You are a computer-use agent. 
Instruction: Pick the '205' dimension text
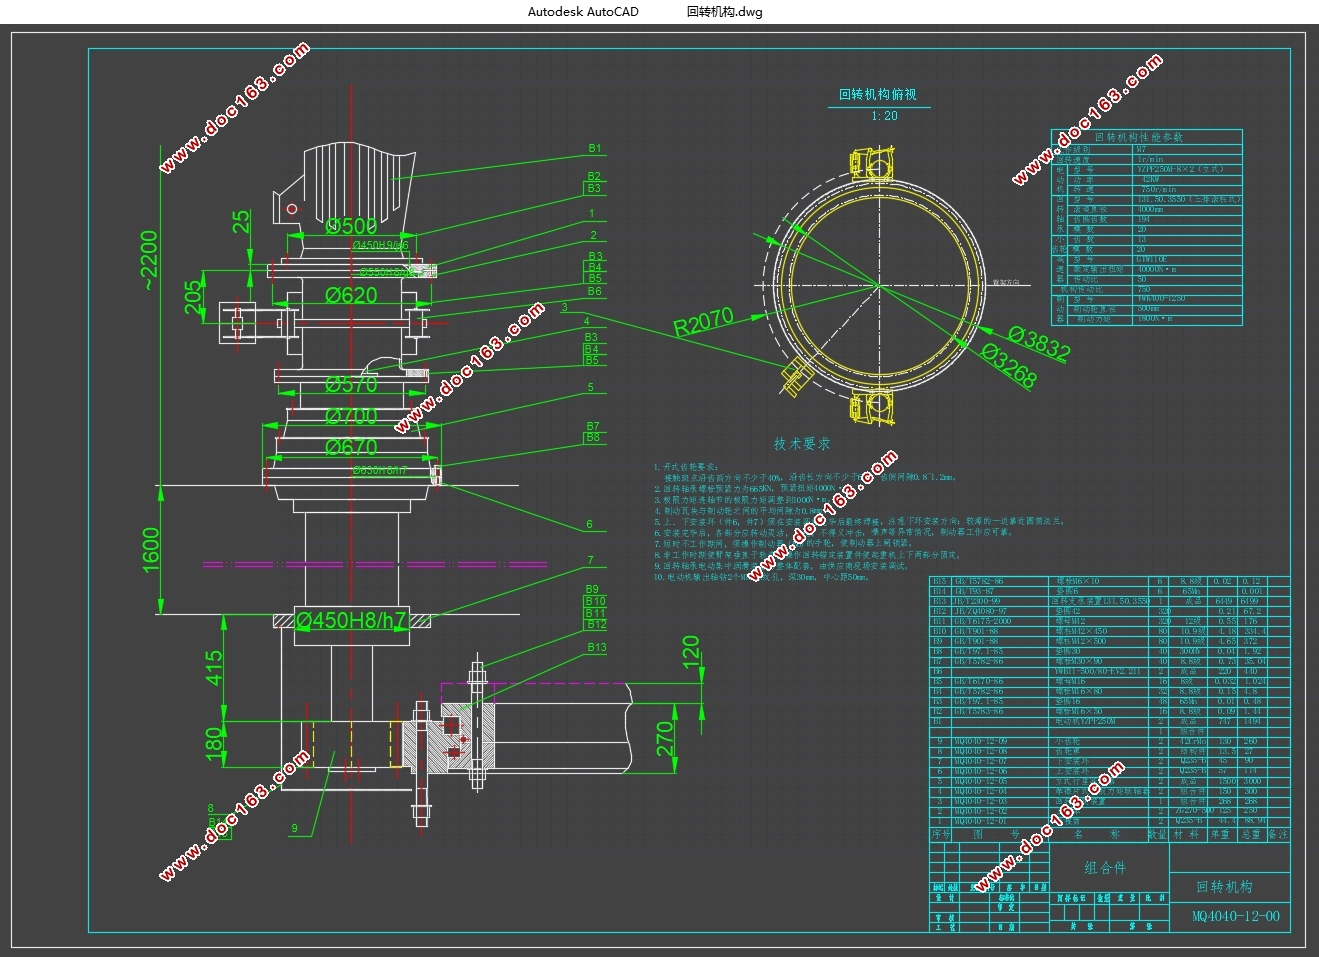[194, 297]
